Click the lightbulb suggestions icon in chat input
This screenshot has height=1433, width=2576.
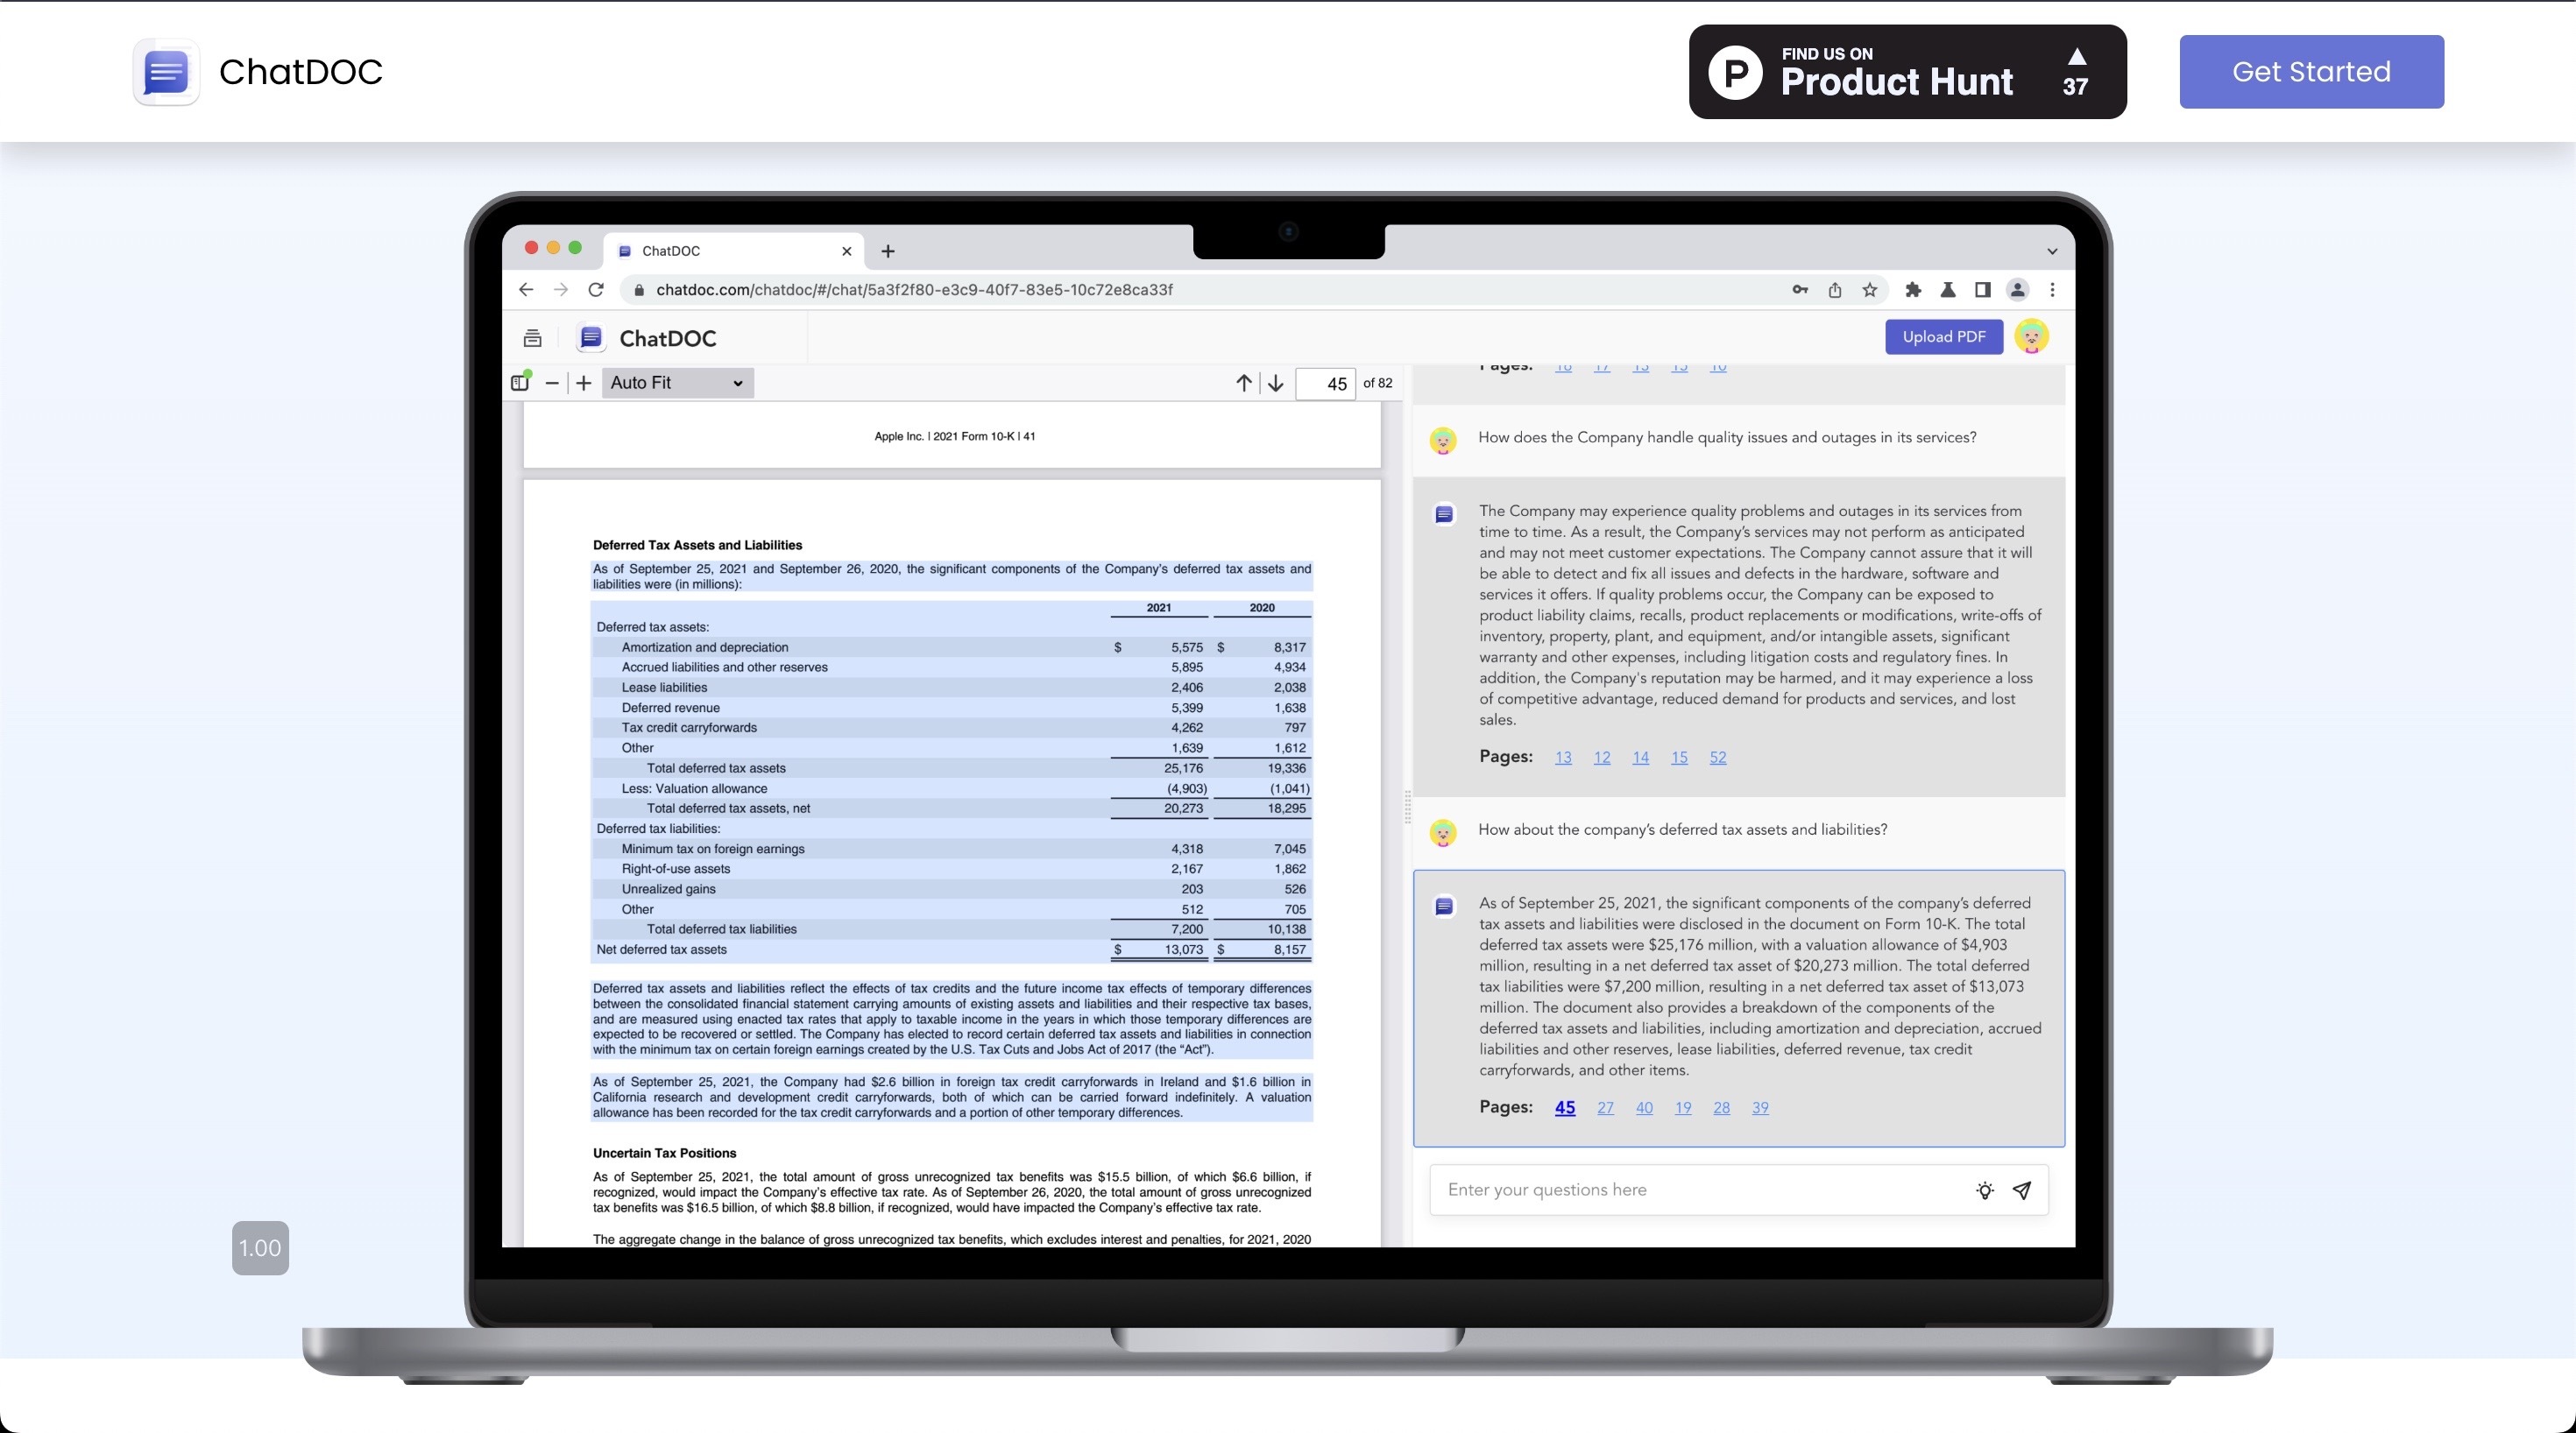click(x=1985, y=1190)
